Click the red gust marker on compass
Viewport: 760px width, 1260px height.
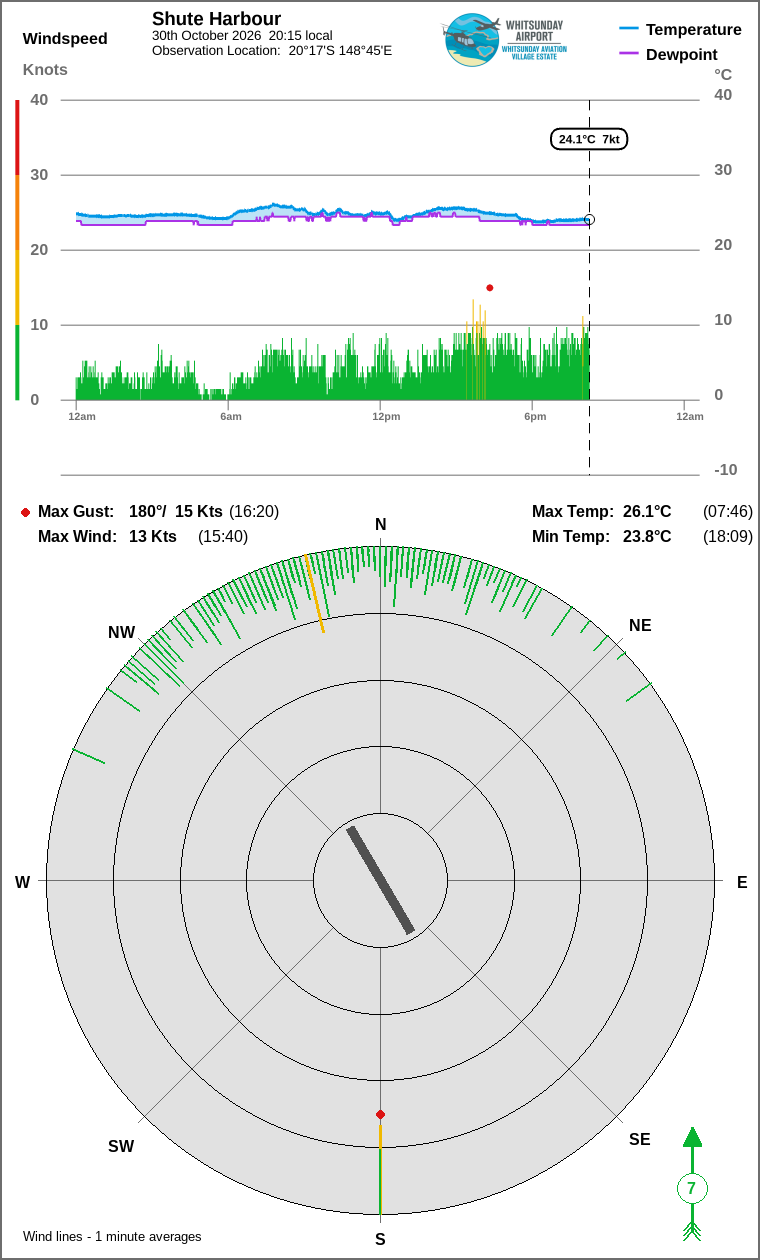pos(380,1114)
